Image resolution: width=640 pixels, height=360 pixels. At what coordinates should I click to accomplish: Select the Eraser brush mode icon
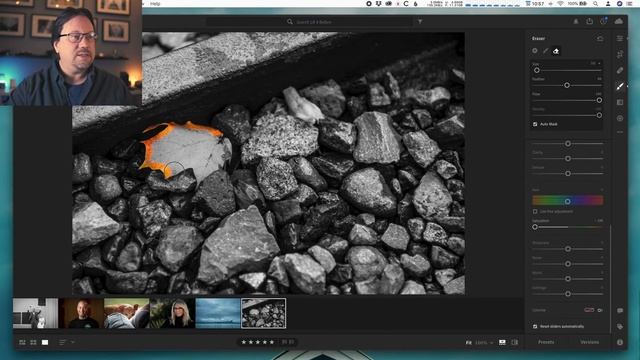pyautogui.click(x=556, y=51)
